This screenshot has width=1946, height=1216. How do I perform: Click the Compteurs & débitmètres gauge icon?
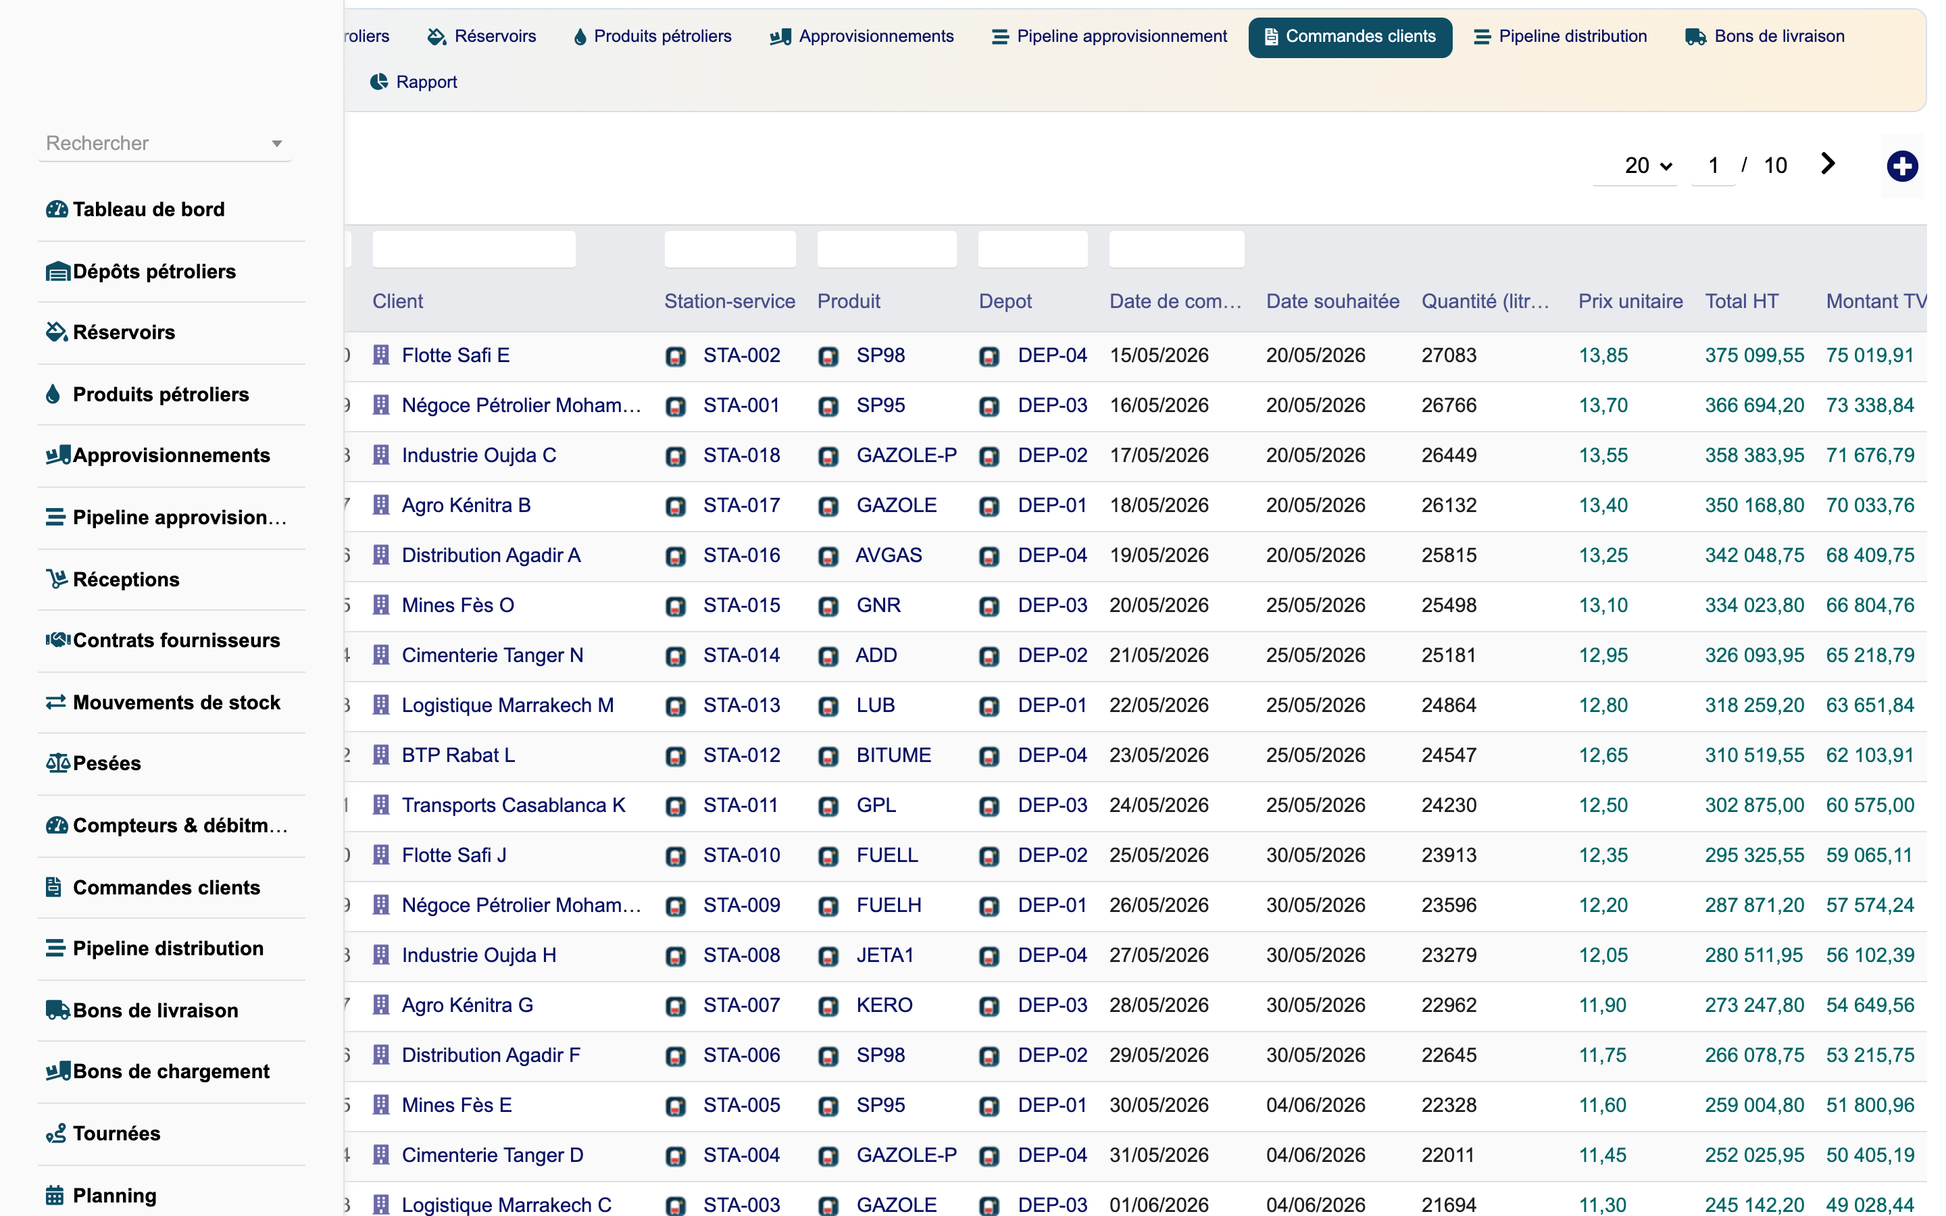(x=56, y=825)
